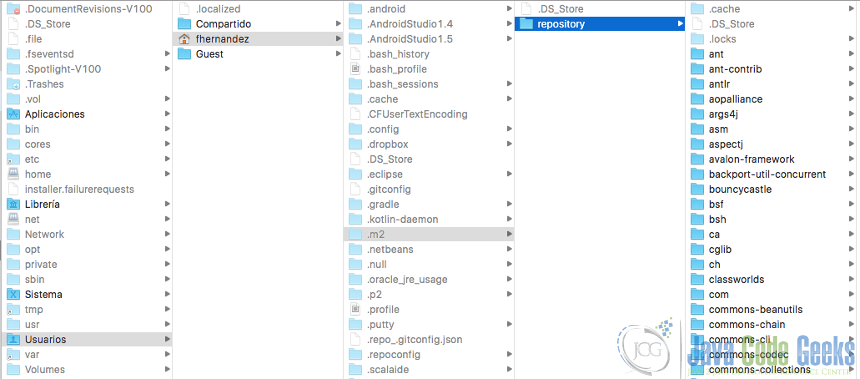
Task: Select the backport-util-concurrent folder name
Action: (767, 174)
